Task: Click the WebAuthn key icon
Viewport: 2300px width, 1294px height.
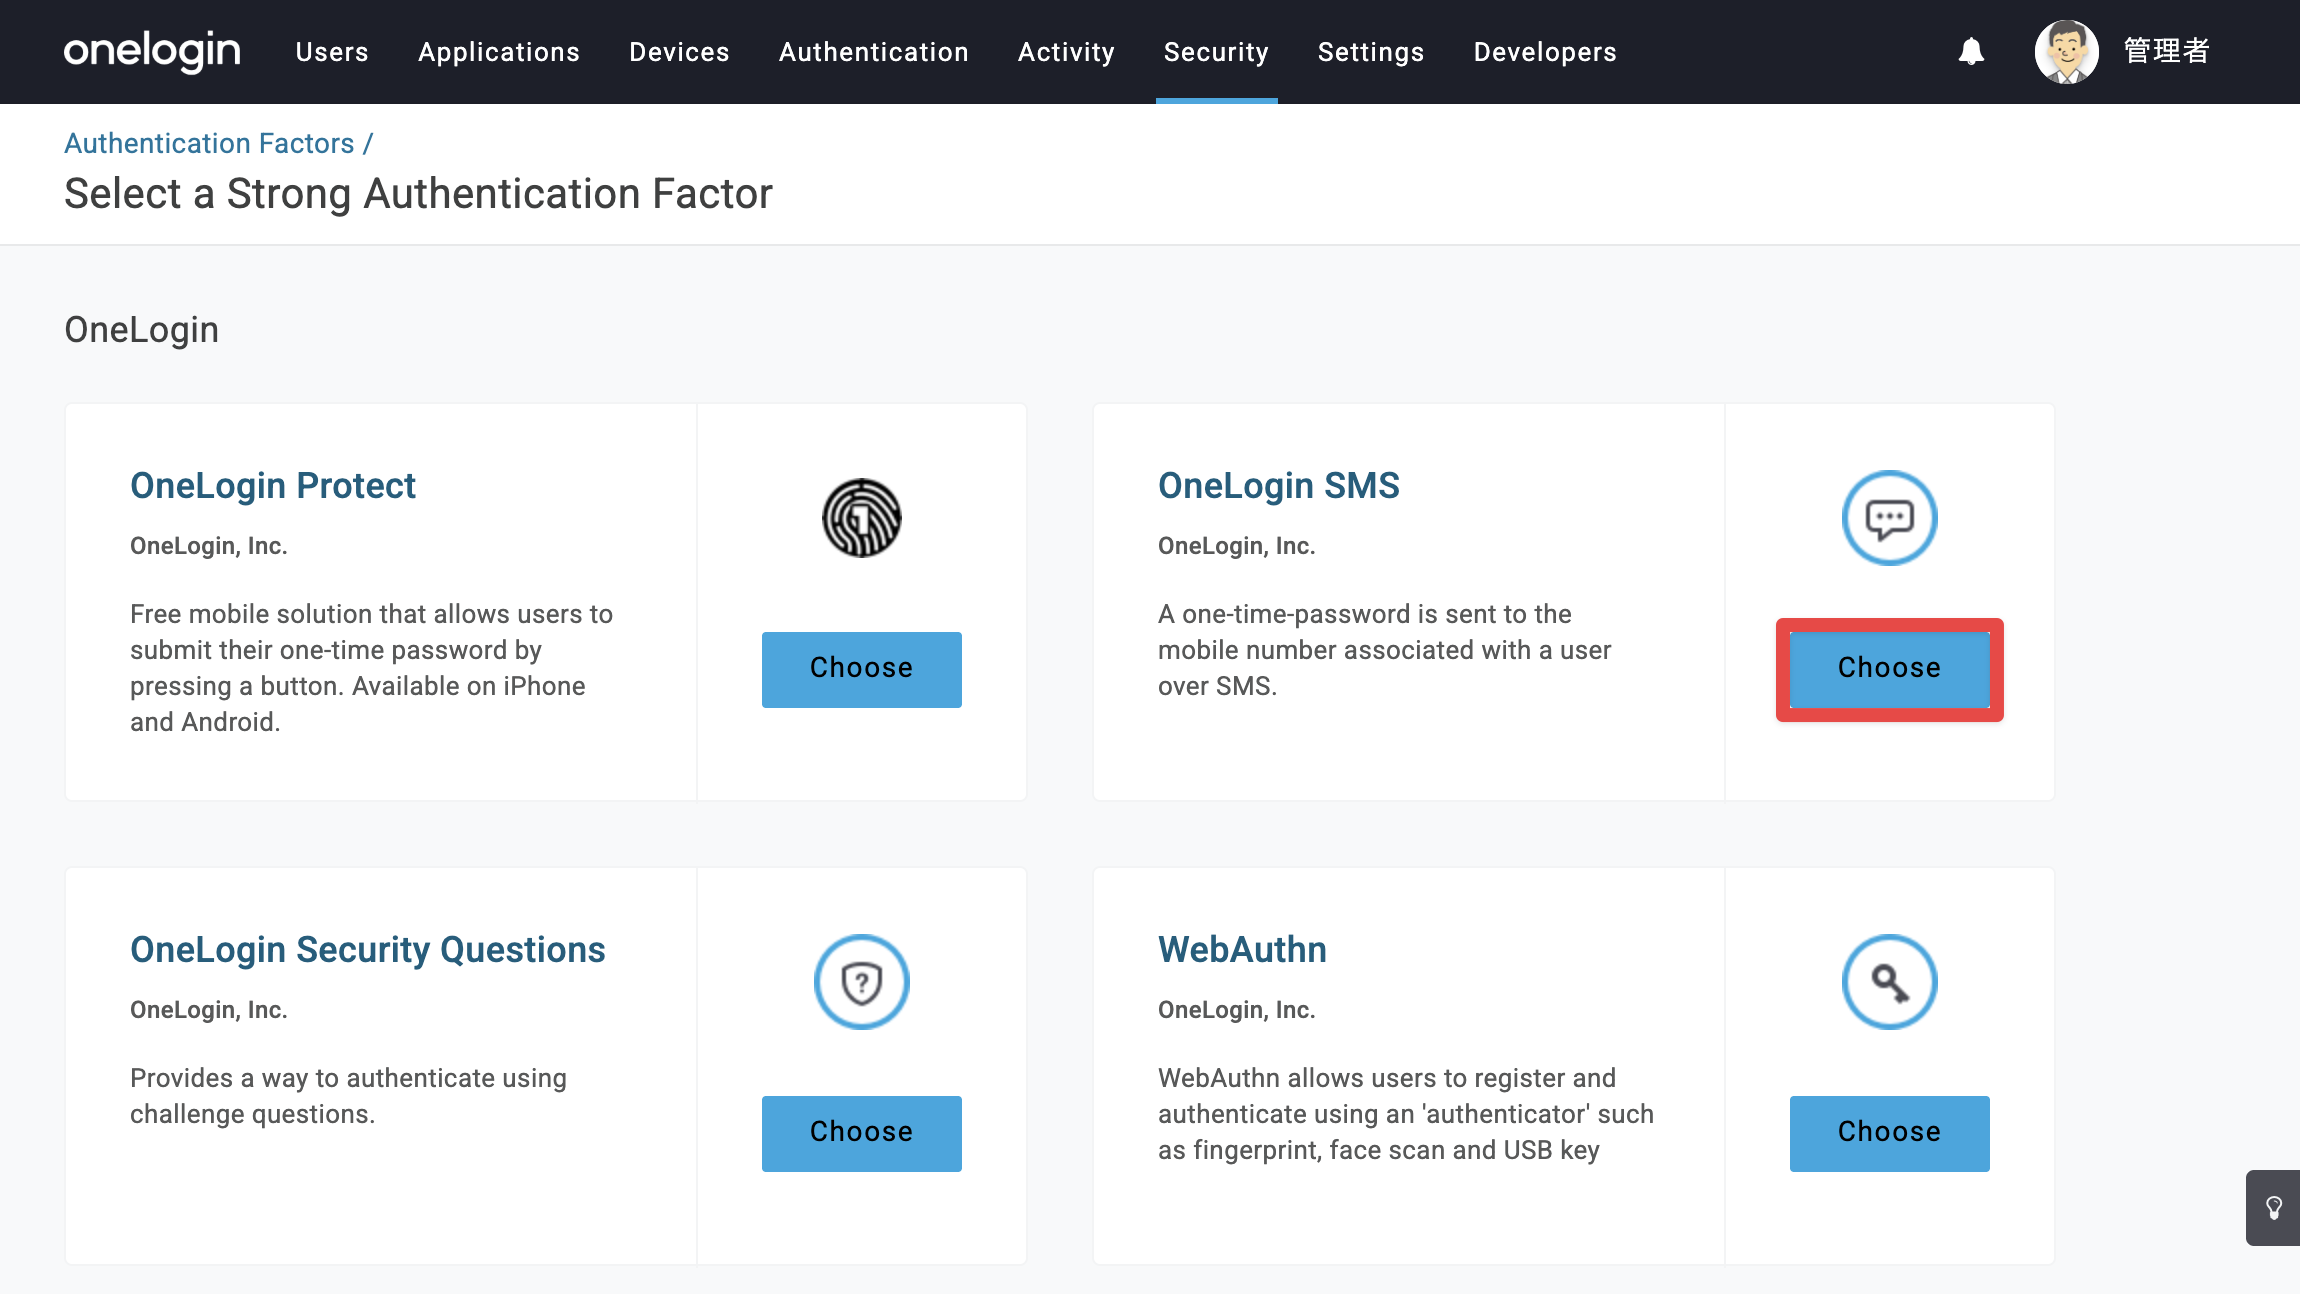Action: [x=1890, y=982]
